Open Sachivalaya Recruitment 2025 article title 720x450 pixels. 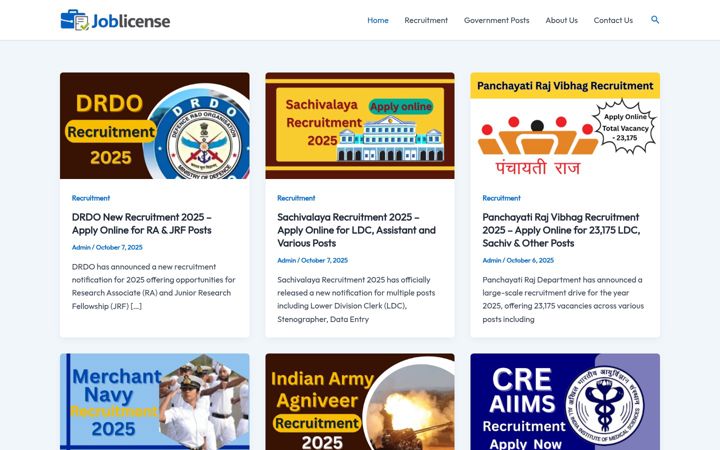tap(356, 230)
